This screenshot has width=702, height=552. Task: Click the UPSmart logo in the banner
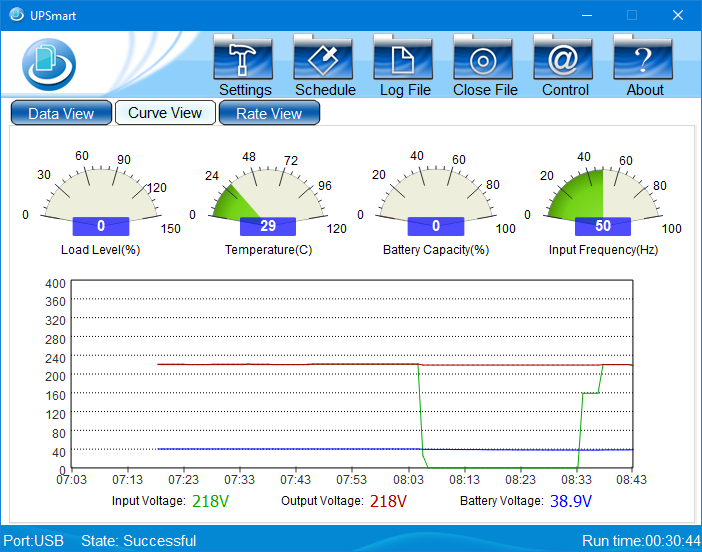[49, 64]
